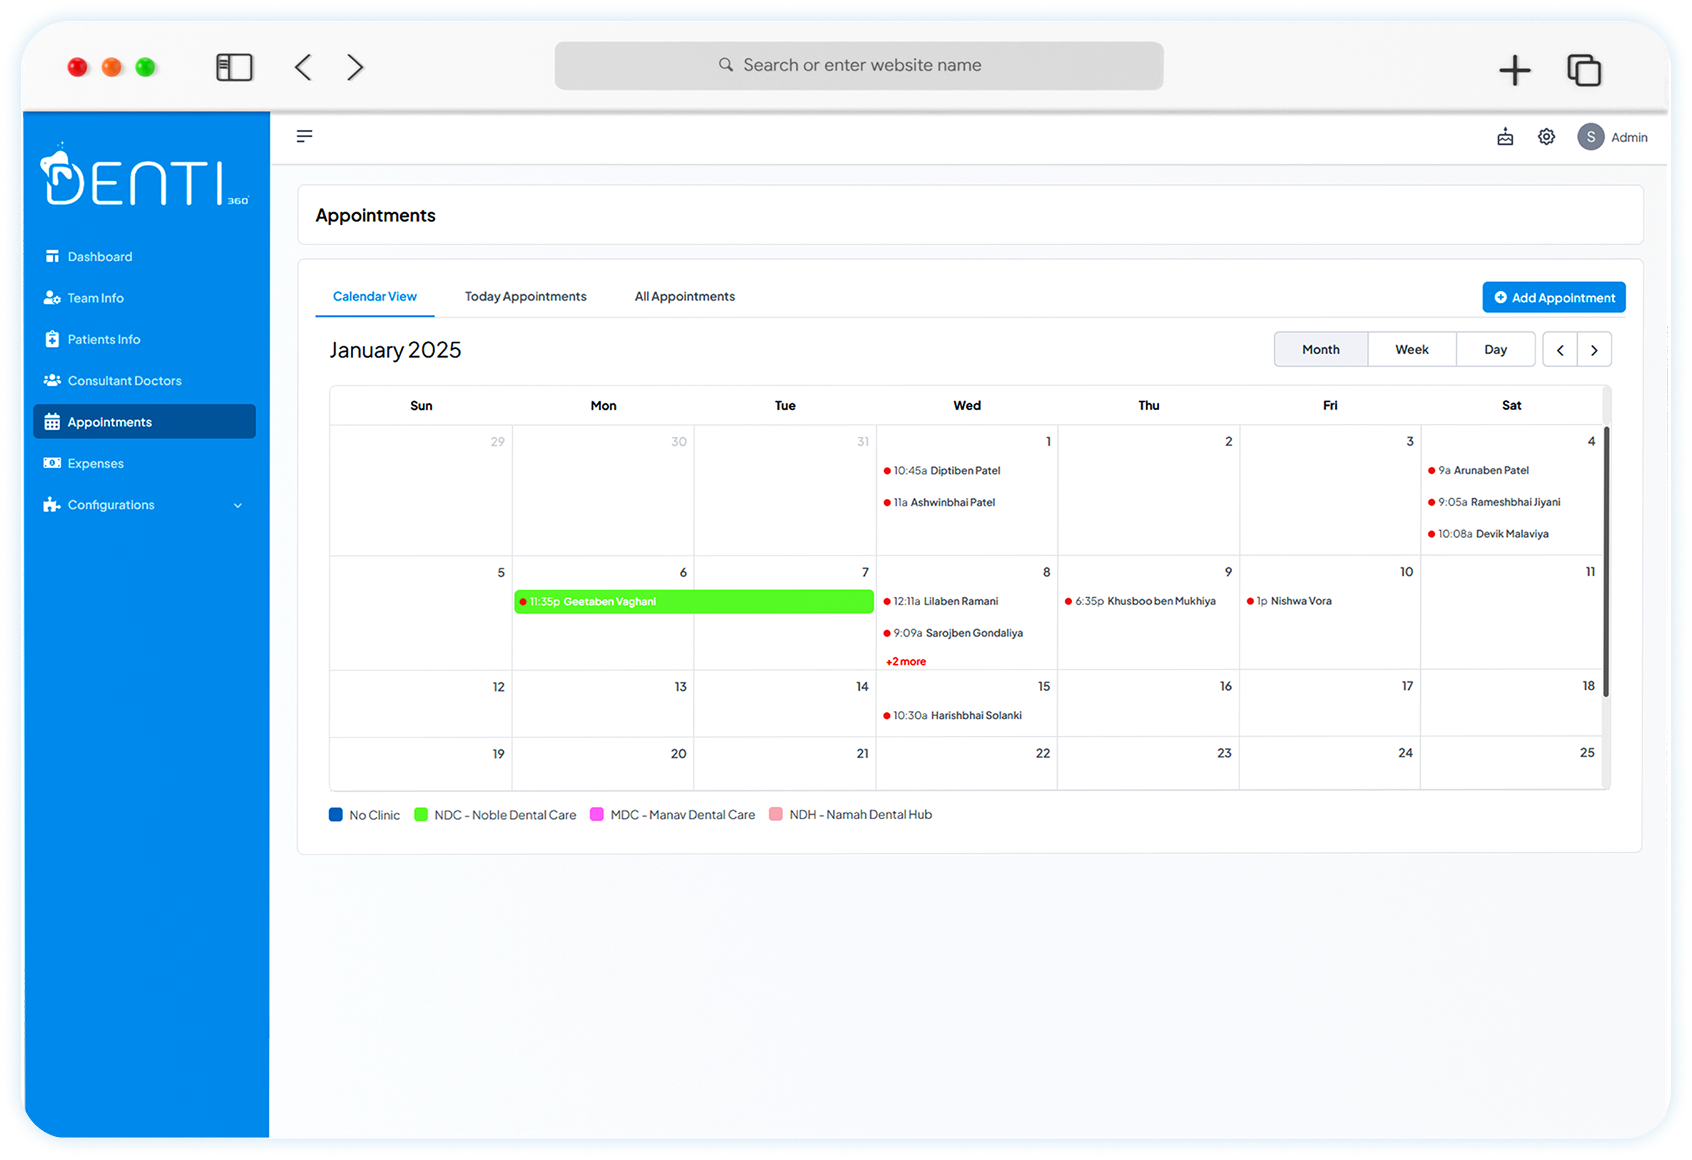Open the Today Appointments tab
This screenshot has height=1160, width=1692.
tap(525, 296)
